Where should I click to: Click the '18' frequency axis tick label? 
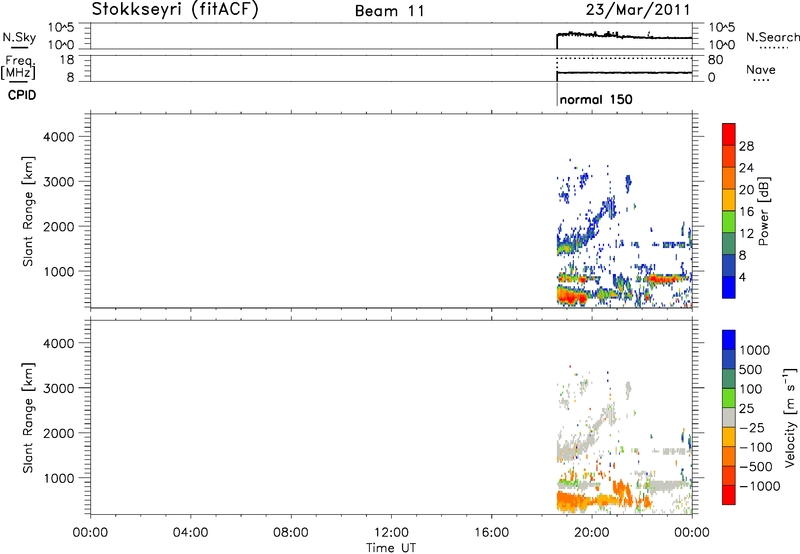coord(67,60)
